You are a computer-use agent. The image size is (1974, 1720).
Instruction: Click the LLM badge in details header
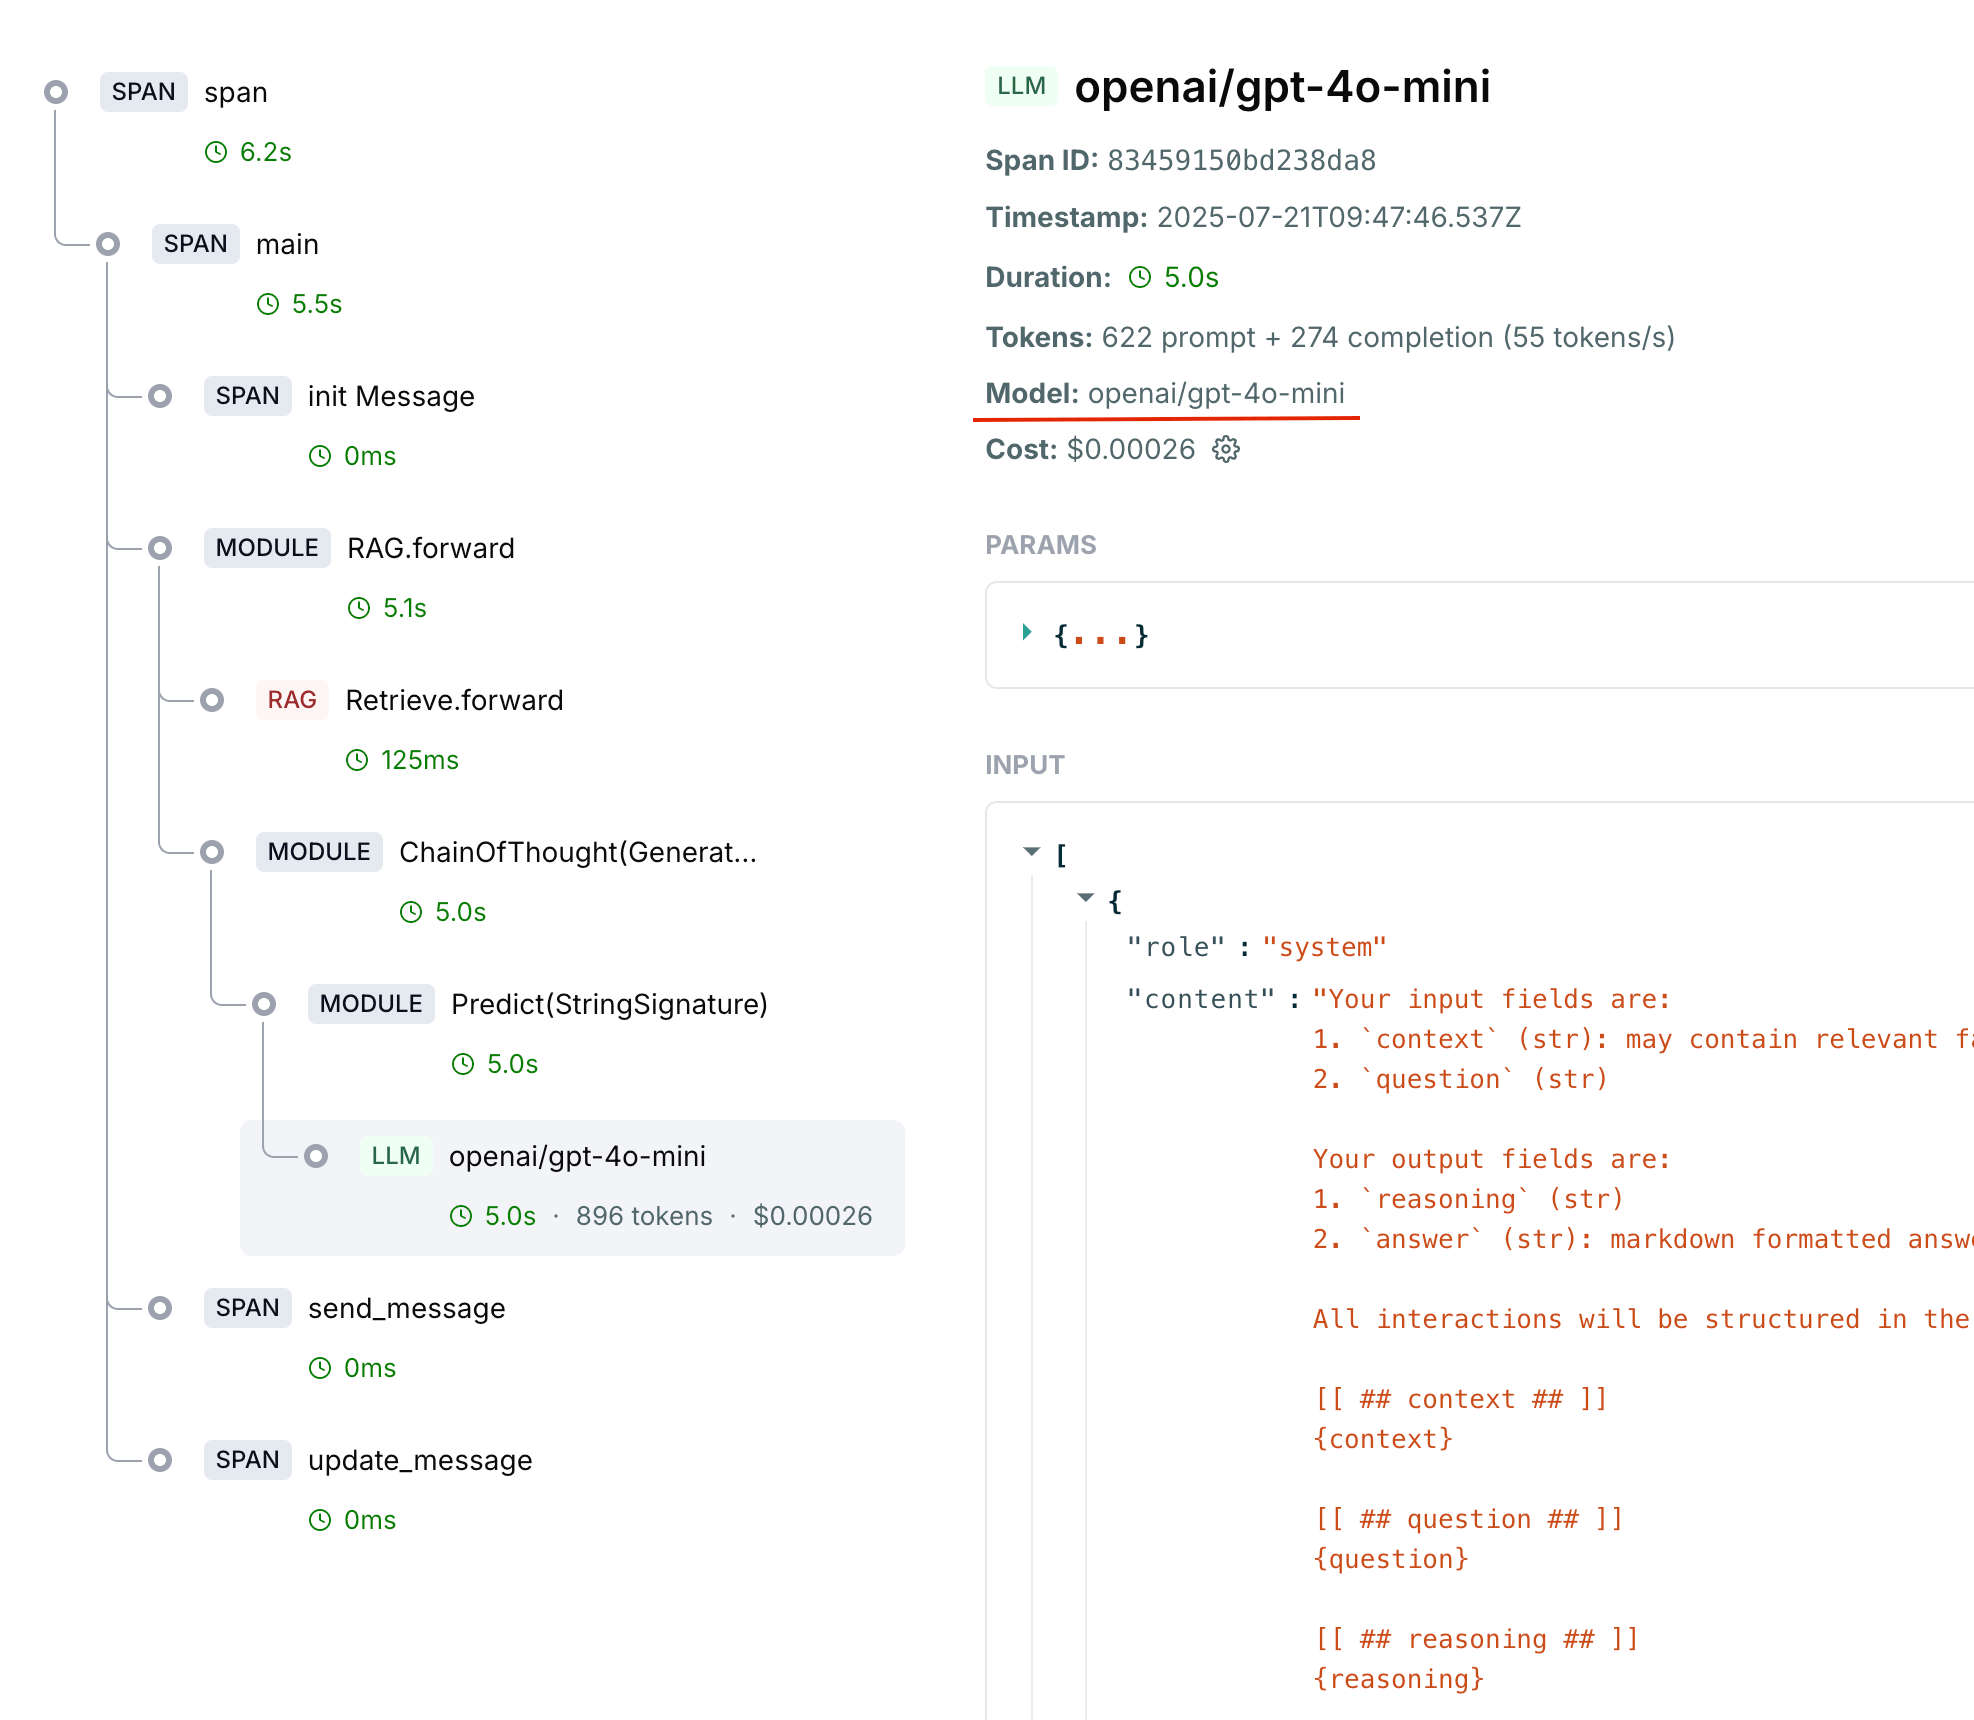(x=1021, y=86)
